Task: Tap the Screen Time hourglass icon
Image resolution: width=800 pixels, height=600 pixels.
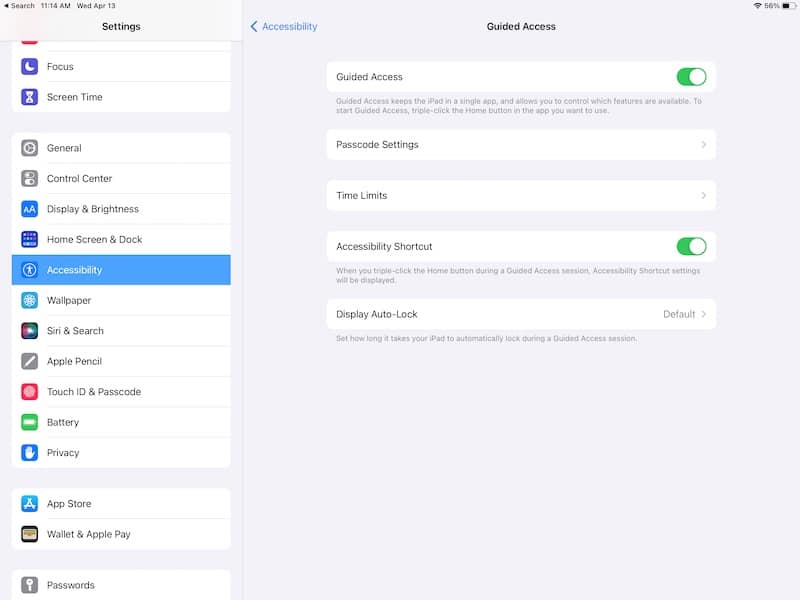Action: click(x=30, y=97)
